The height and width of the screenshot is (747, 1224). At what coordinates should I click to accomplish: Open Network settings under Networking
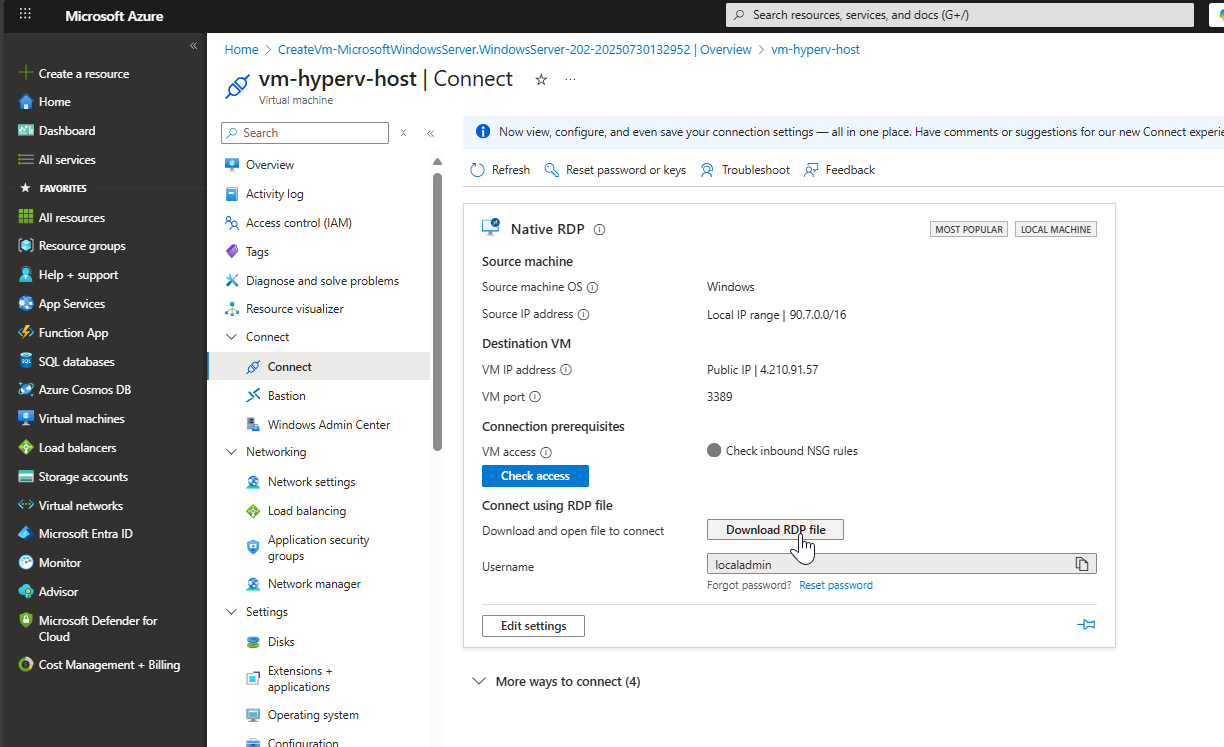(312, 482)
